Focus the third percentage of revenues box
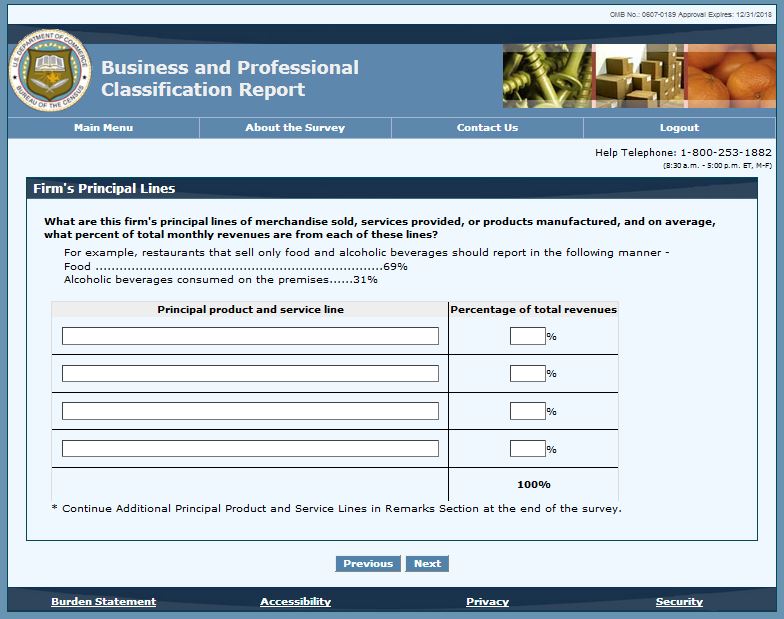Image resolution: width=784 pixels, height=619 pixels. 527,411
